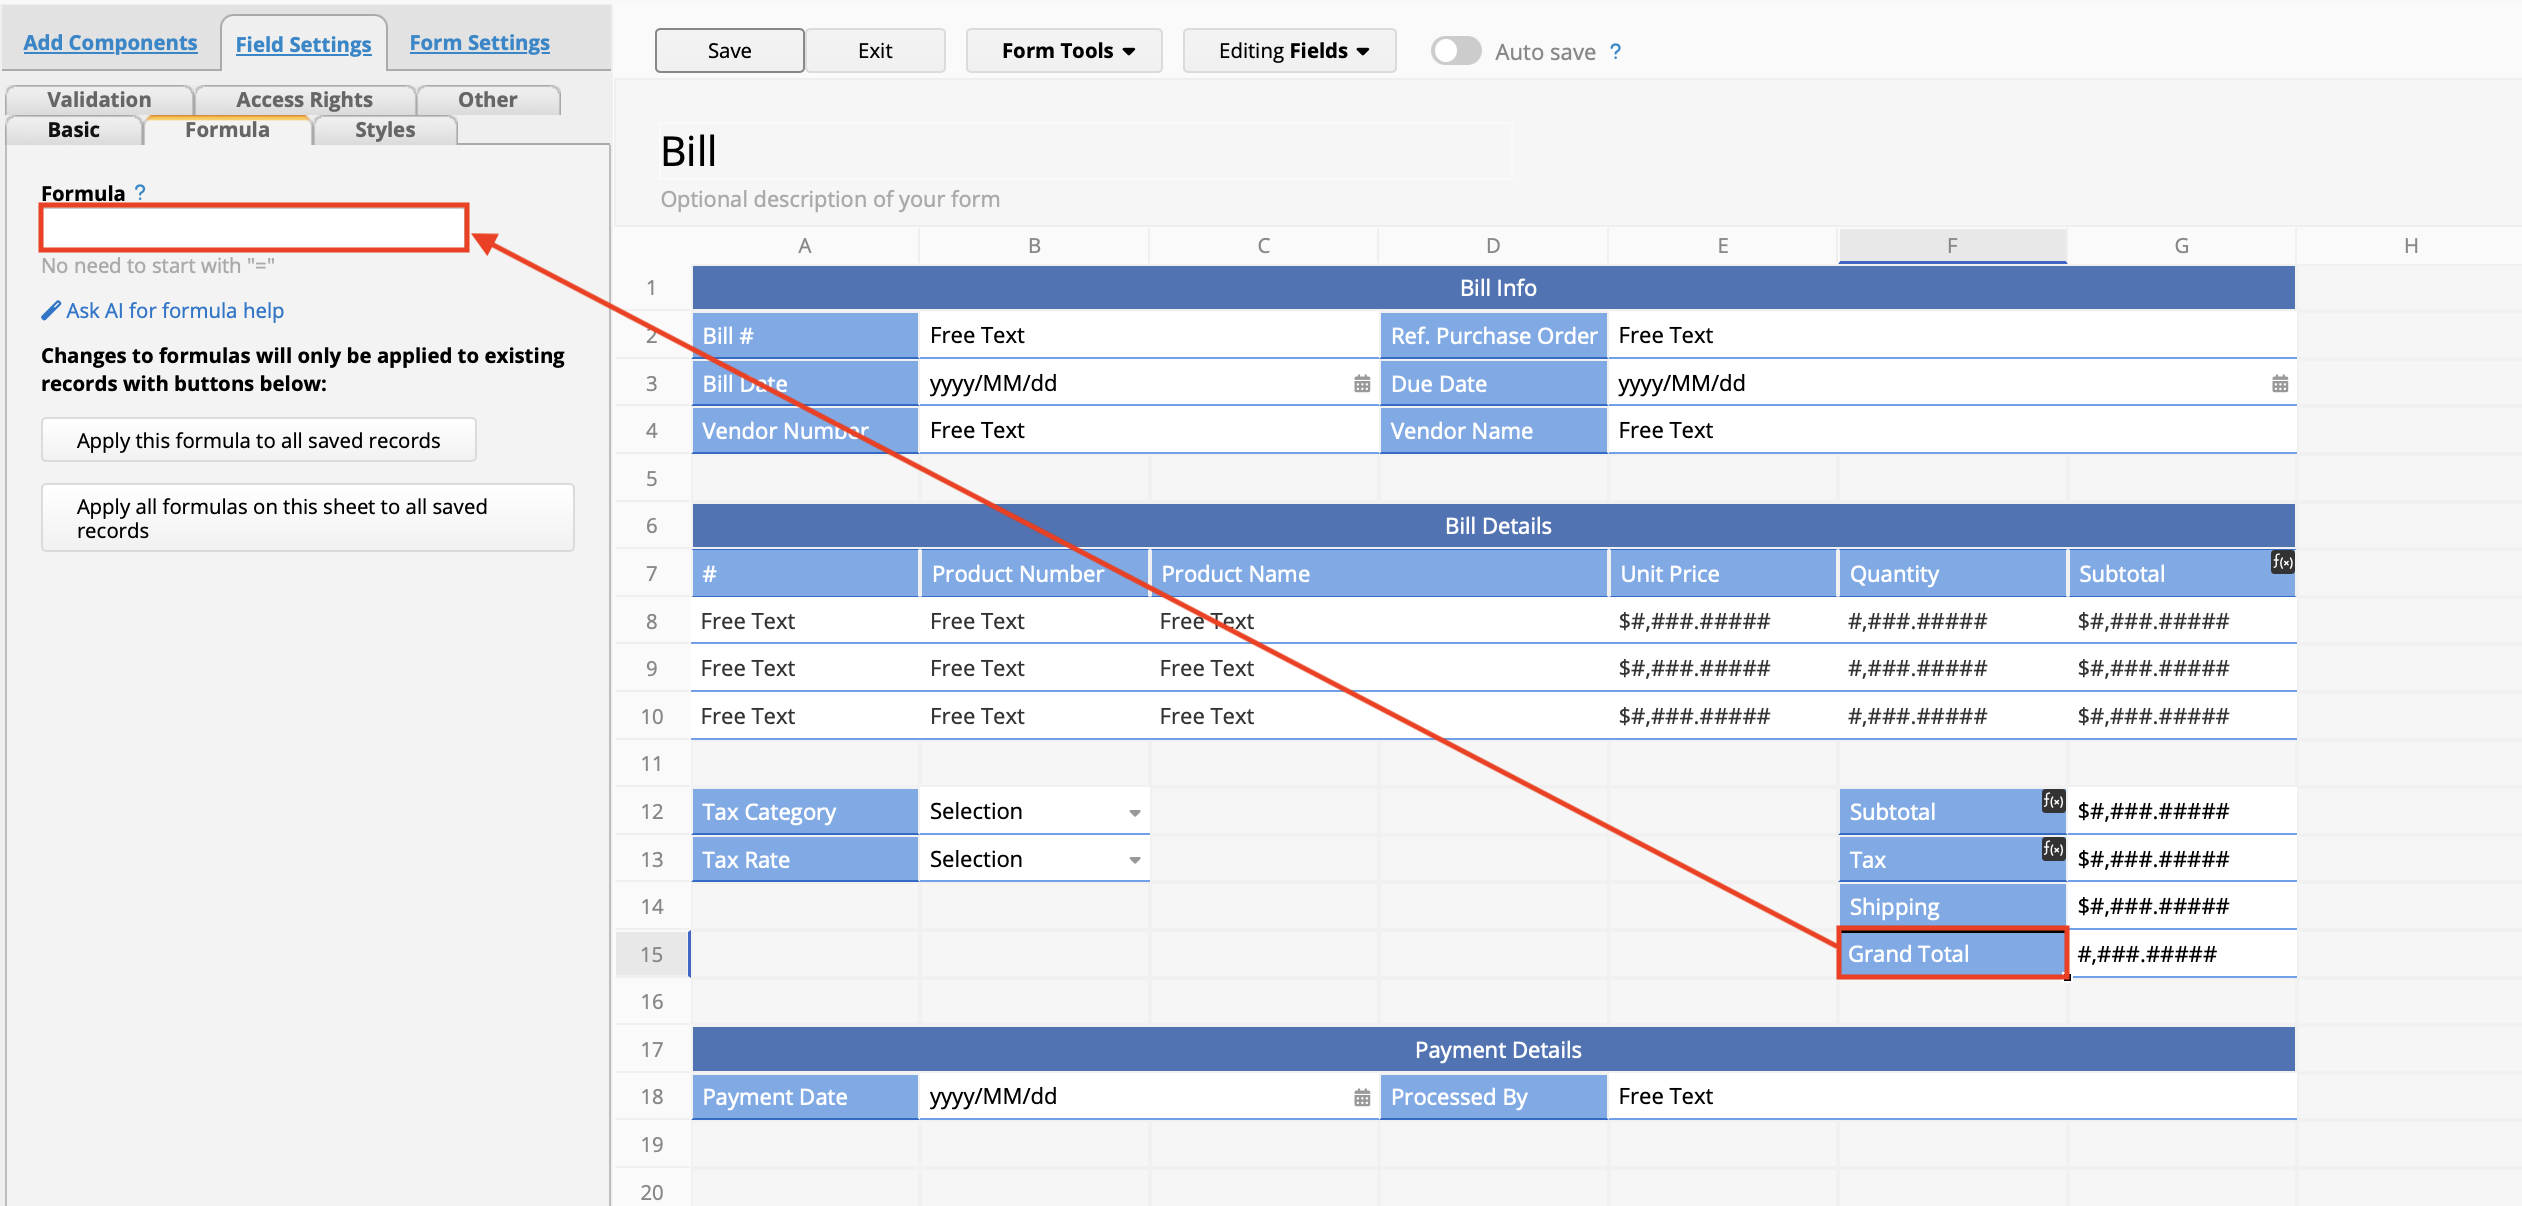The width and height of the screenshot is (2522, 1206).
Task: Select the Payment Details header row
Action: tap(1494, 1050)
